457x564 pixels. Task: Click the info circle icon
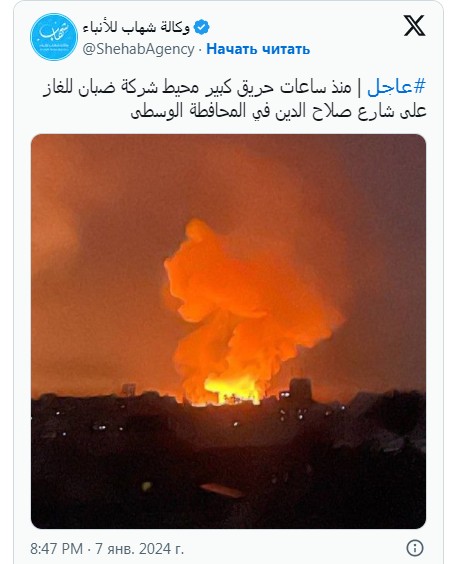tap(415, 548)
